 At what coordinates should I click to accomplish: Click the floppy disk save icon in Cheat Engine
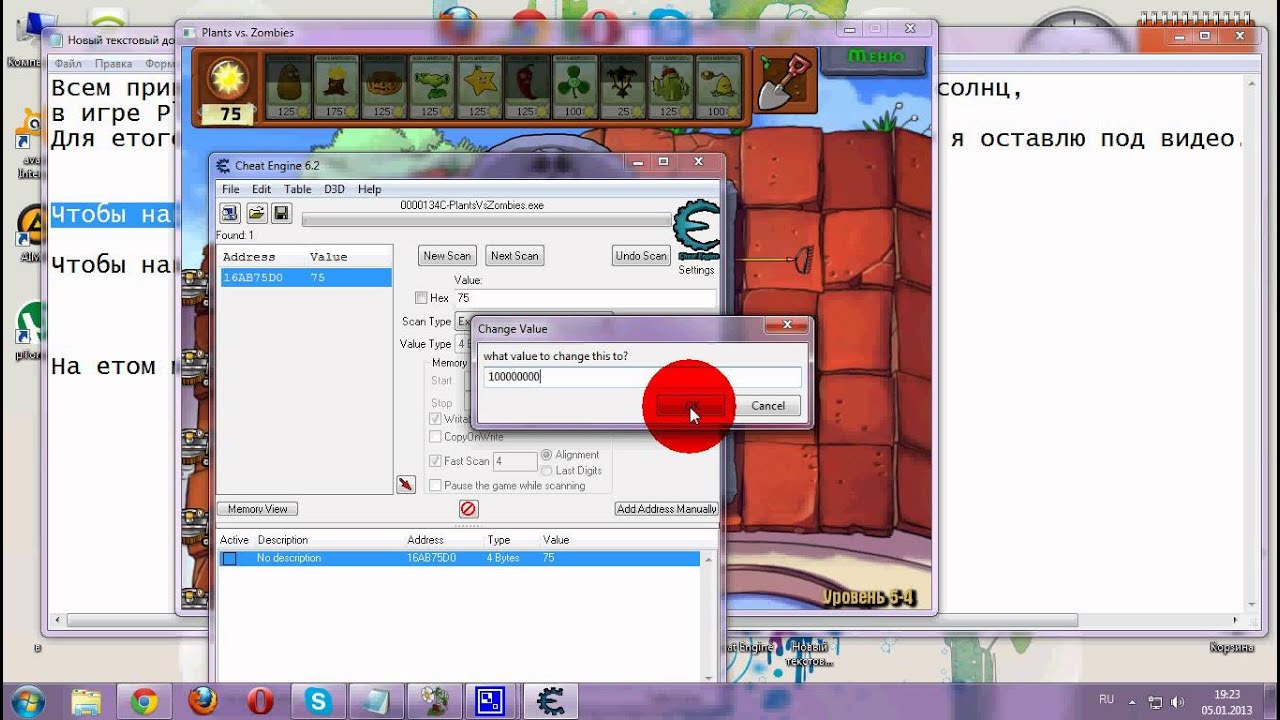click(281, 213)
